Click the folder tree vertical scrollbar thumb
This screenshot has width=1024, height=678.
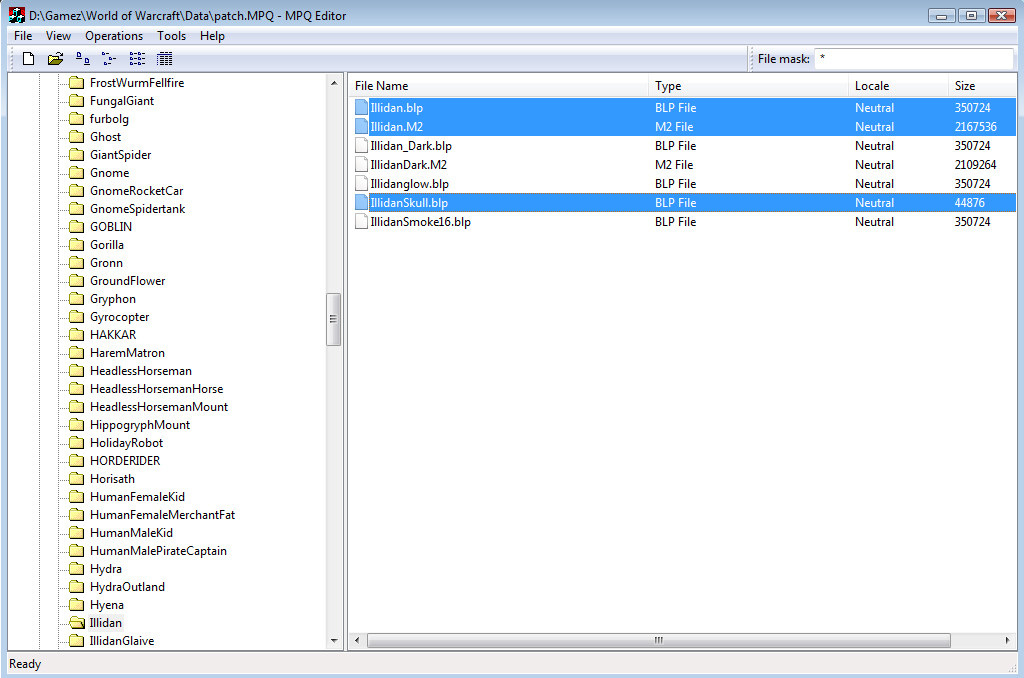coord(334,319)
